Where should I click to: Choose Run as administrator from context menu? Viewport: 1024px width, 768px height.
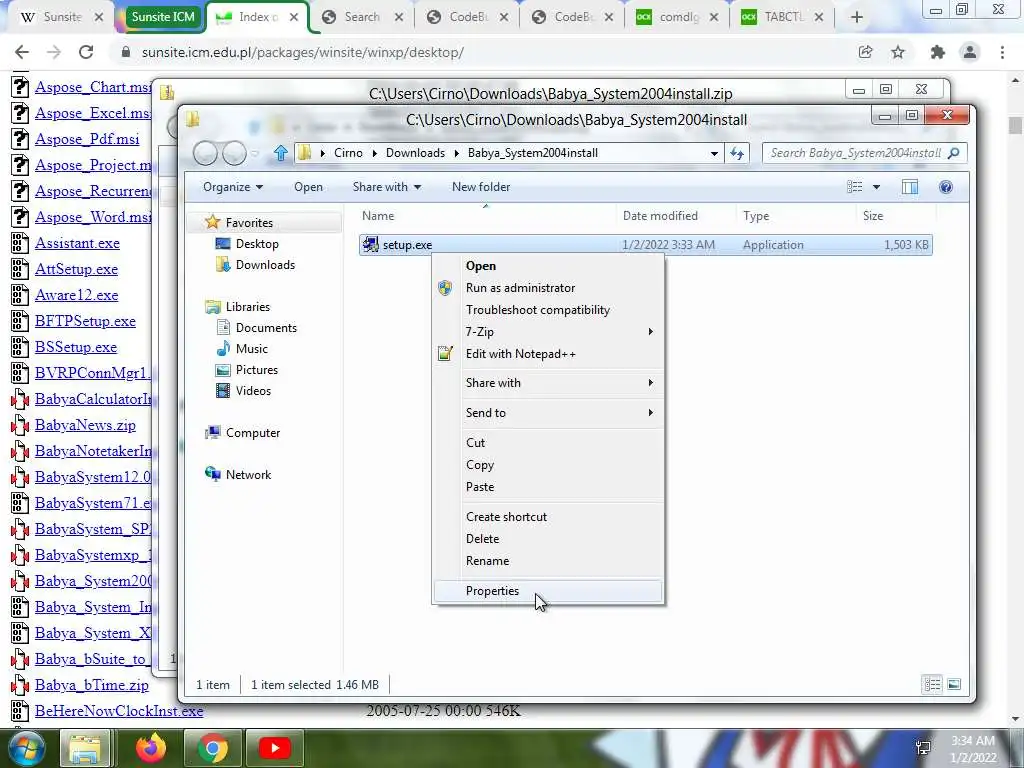pyautogui.click(x=520, y=287)
